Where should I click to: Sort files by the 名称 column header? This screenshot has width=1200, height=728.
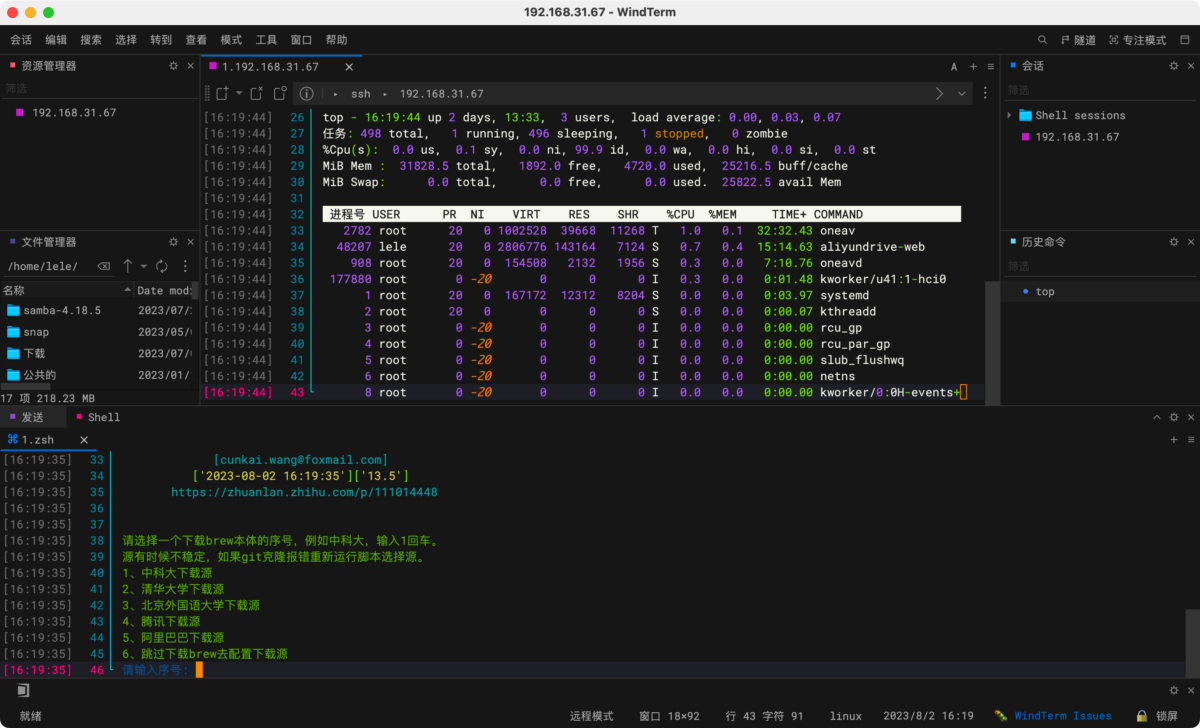tap(66, 290)
